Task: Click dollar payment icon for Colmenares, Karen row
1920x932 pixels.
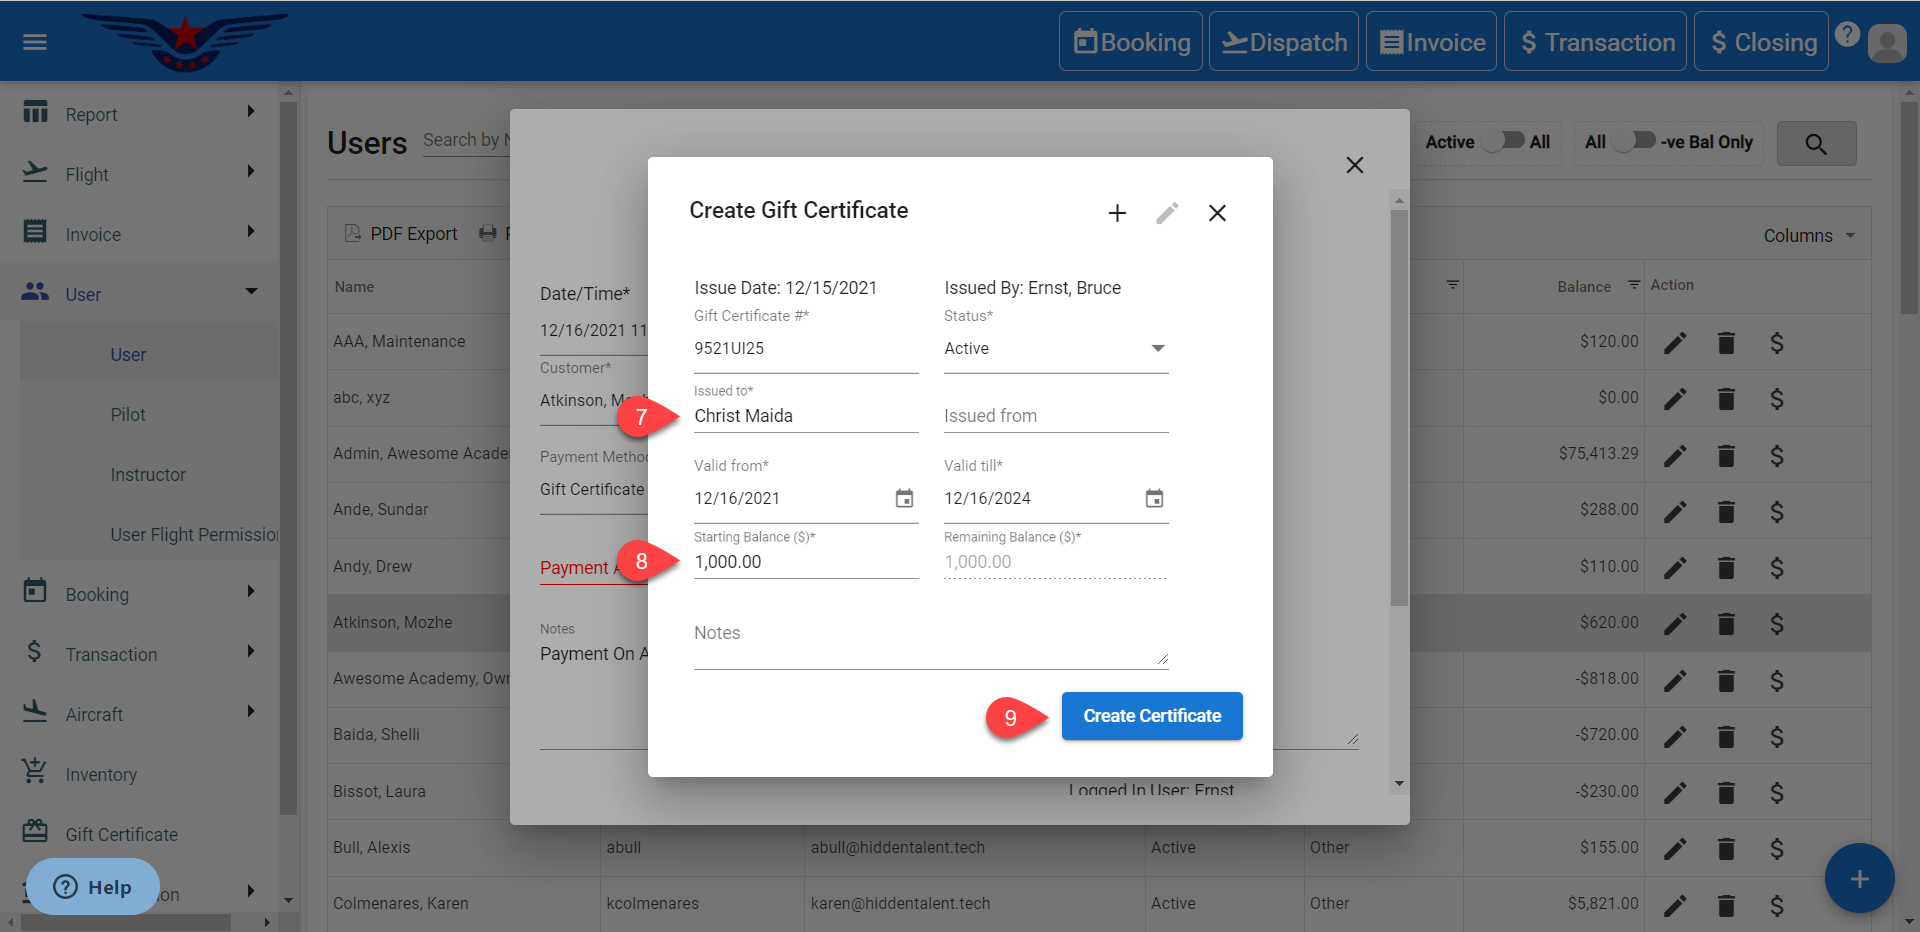Action: 1777,905
